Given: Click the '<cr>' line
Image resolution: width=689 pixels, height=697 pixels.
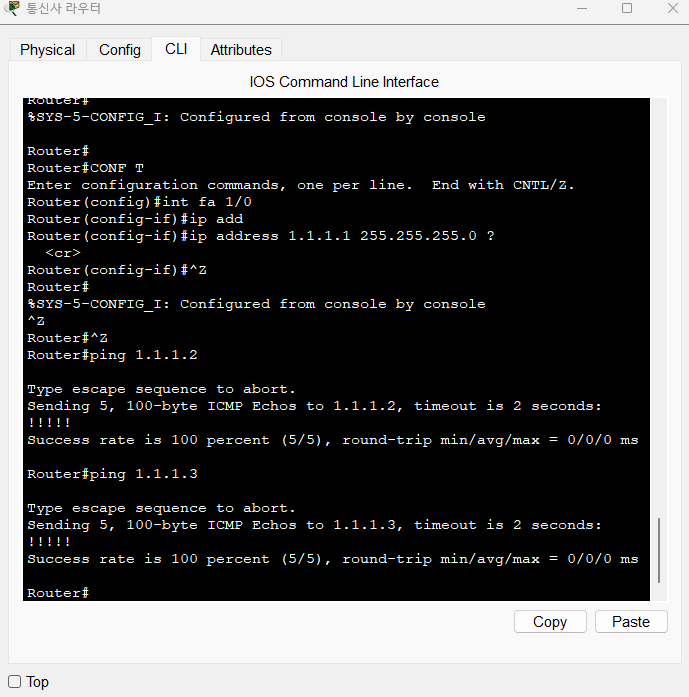Looking at the screenshot, I should click(x=63, y=253).
